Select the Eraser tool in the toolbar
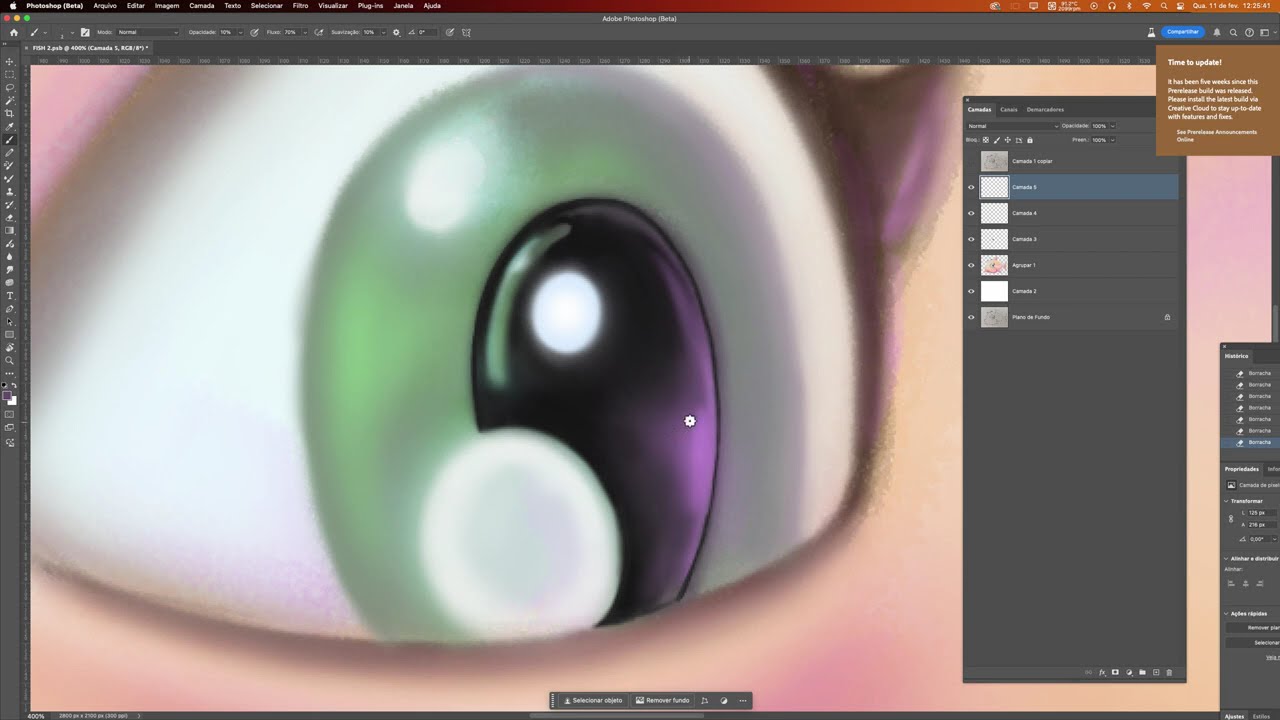The height and width of the screenshot is (720, 1280). point(10,218)
